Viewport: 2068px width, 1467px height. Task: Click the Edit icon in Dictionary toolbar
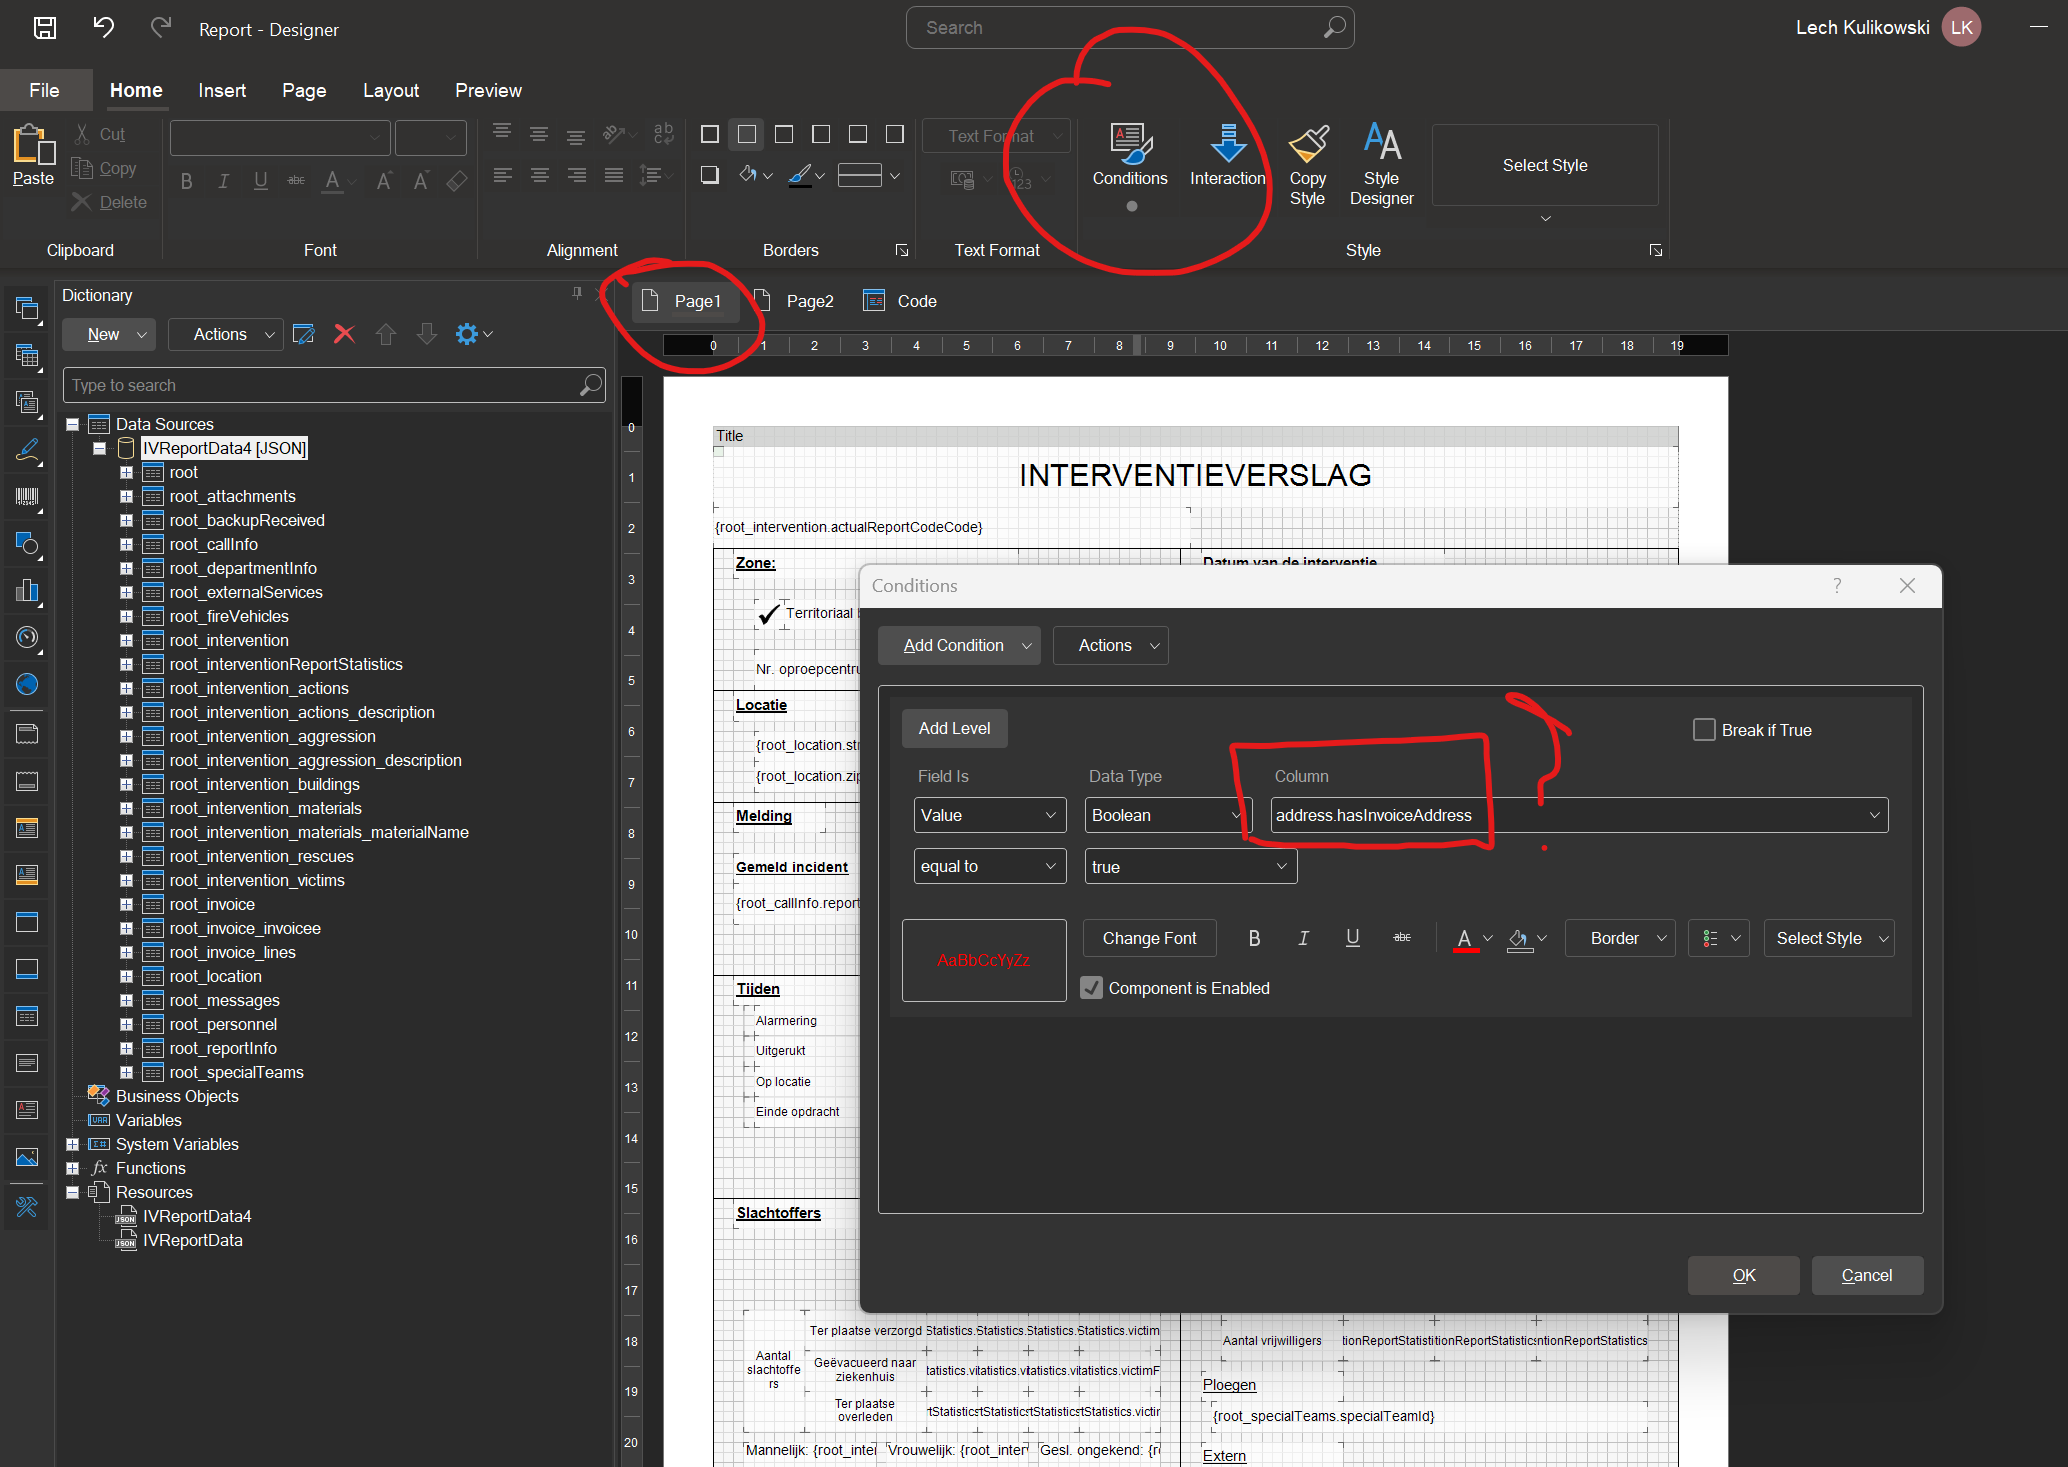pyautogui.click(x=304, y=334)
